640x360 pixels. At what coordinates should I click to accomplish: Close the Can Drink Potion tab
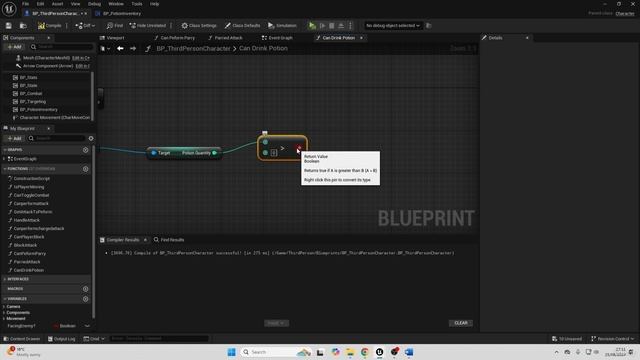click(x=361, y=38)
